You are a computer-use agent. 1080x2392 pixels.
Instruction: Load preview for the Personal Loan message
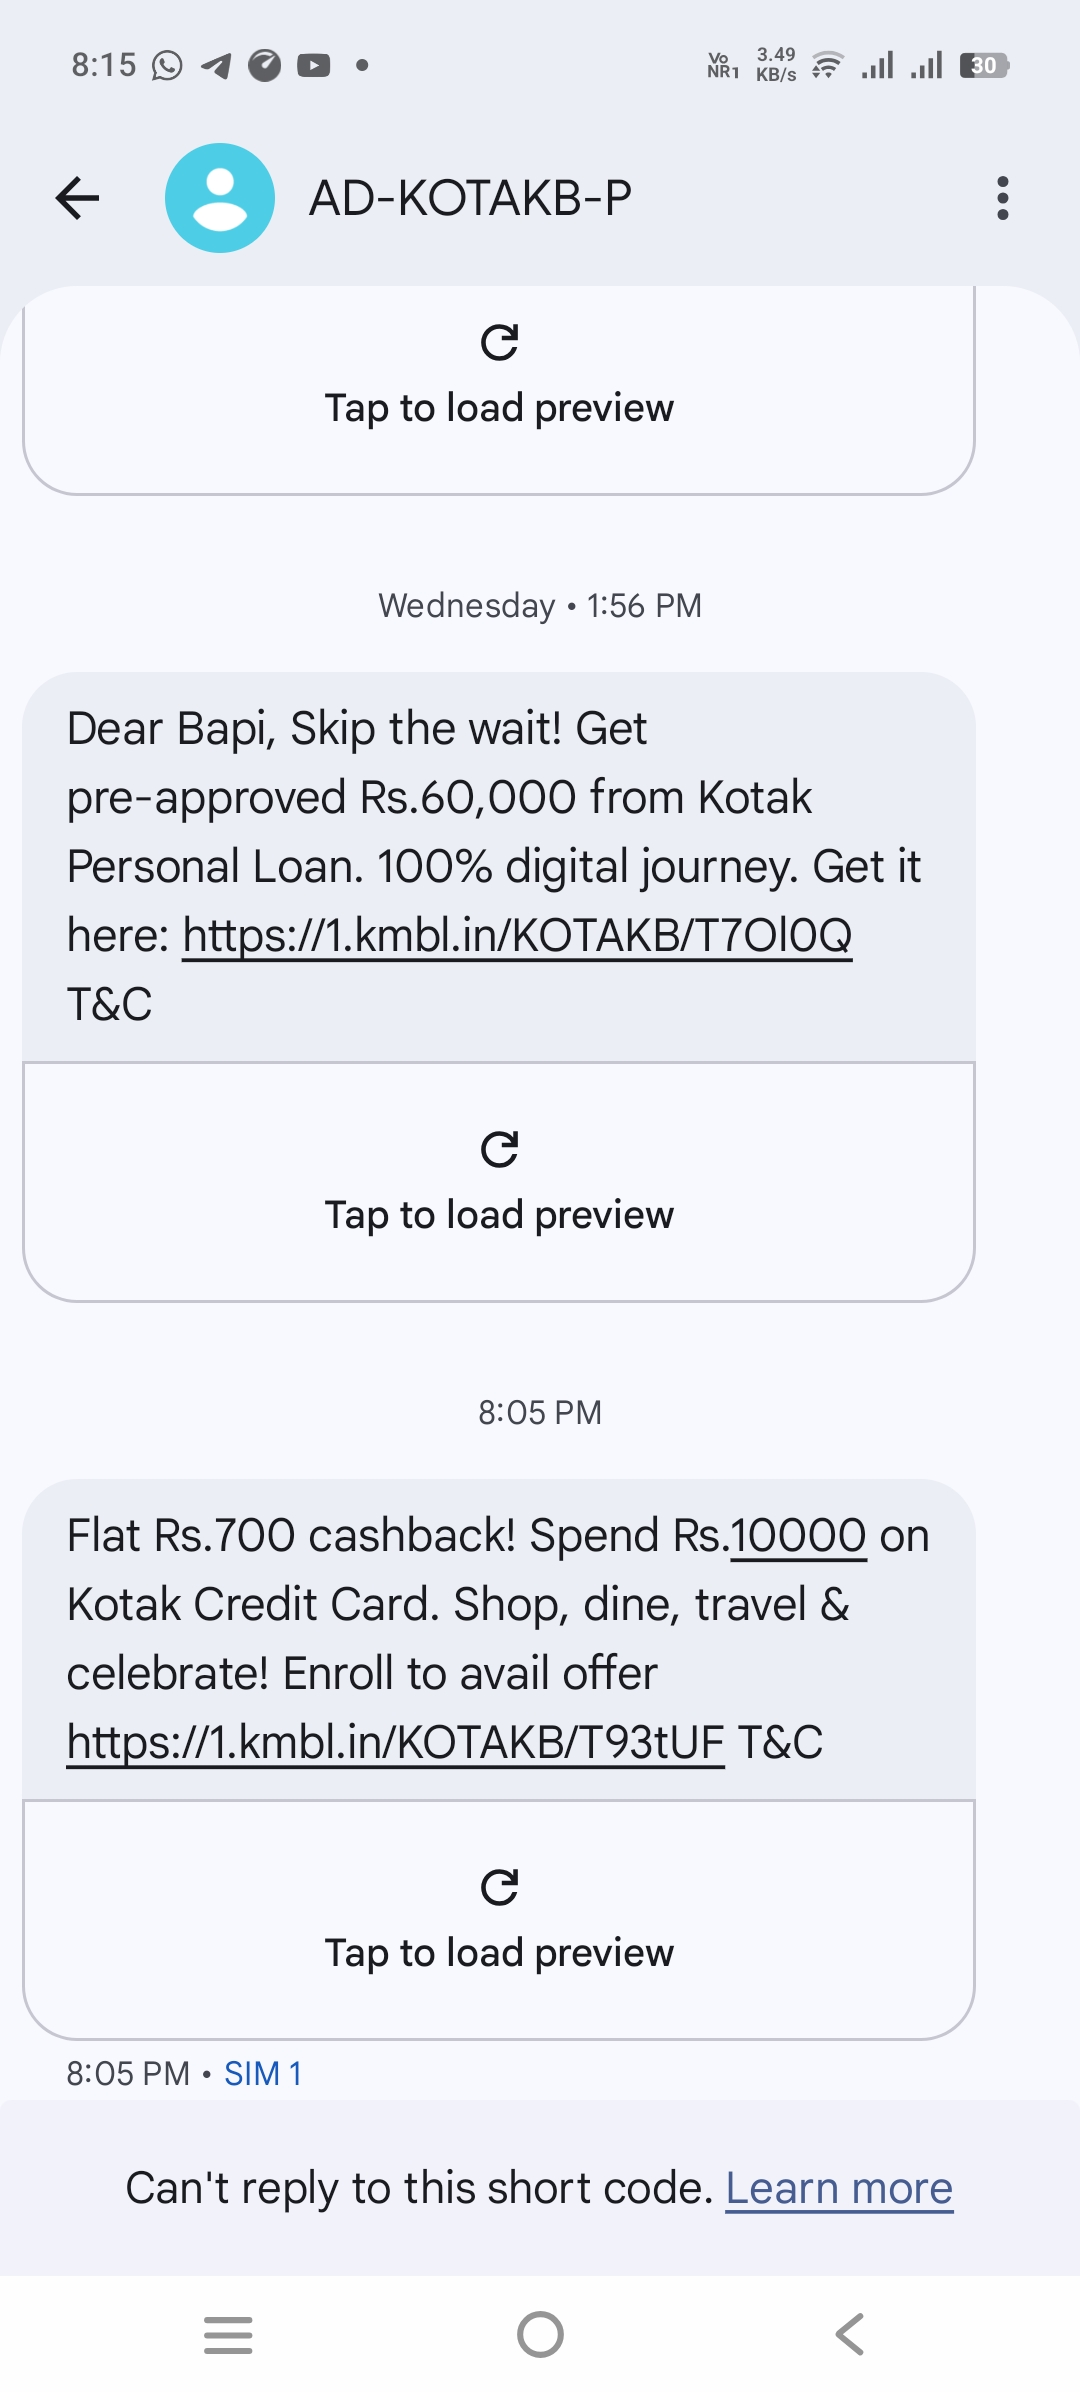point(499,1215)
